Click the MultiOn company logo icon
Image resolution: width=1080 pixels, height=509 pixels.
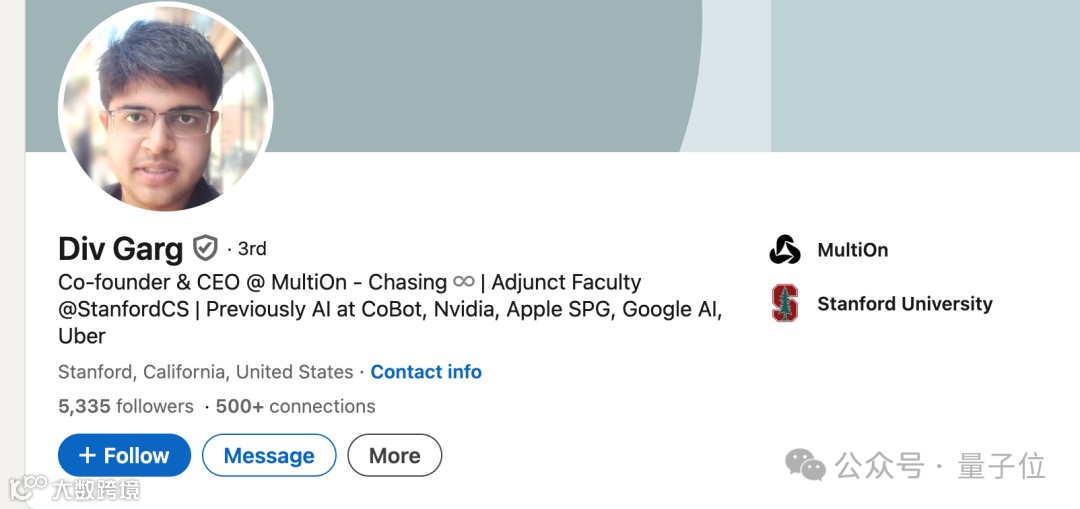pyautogui.click(x=785, y=249)
